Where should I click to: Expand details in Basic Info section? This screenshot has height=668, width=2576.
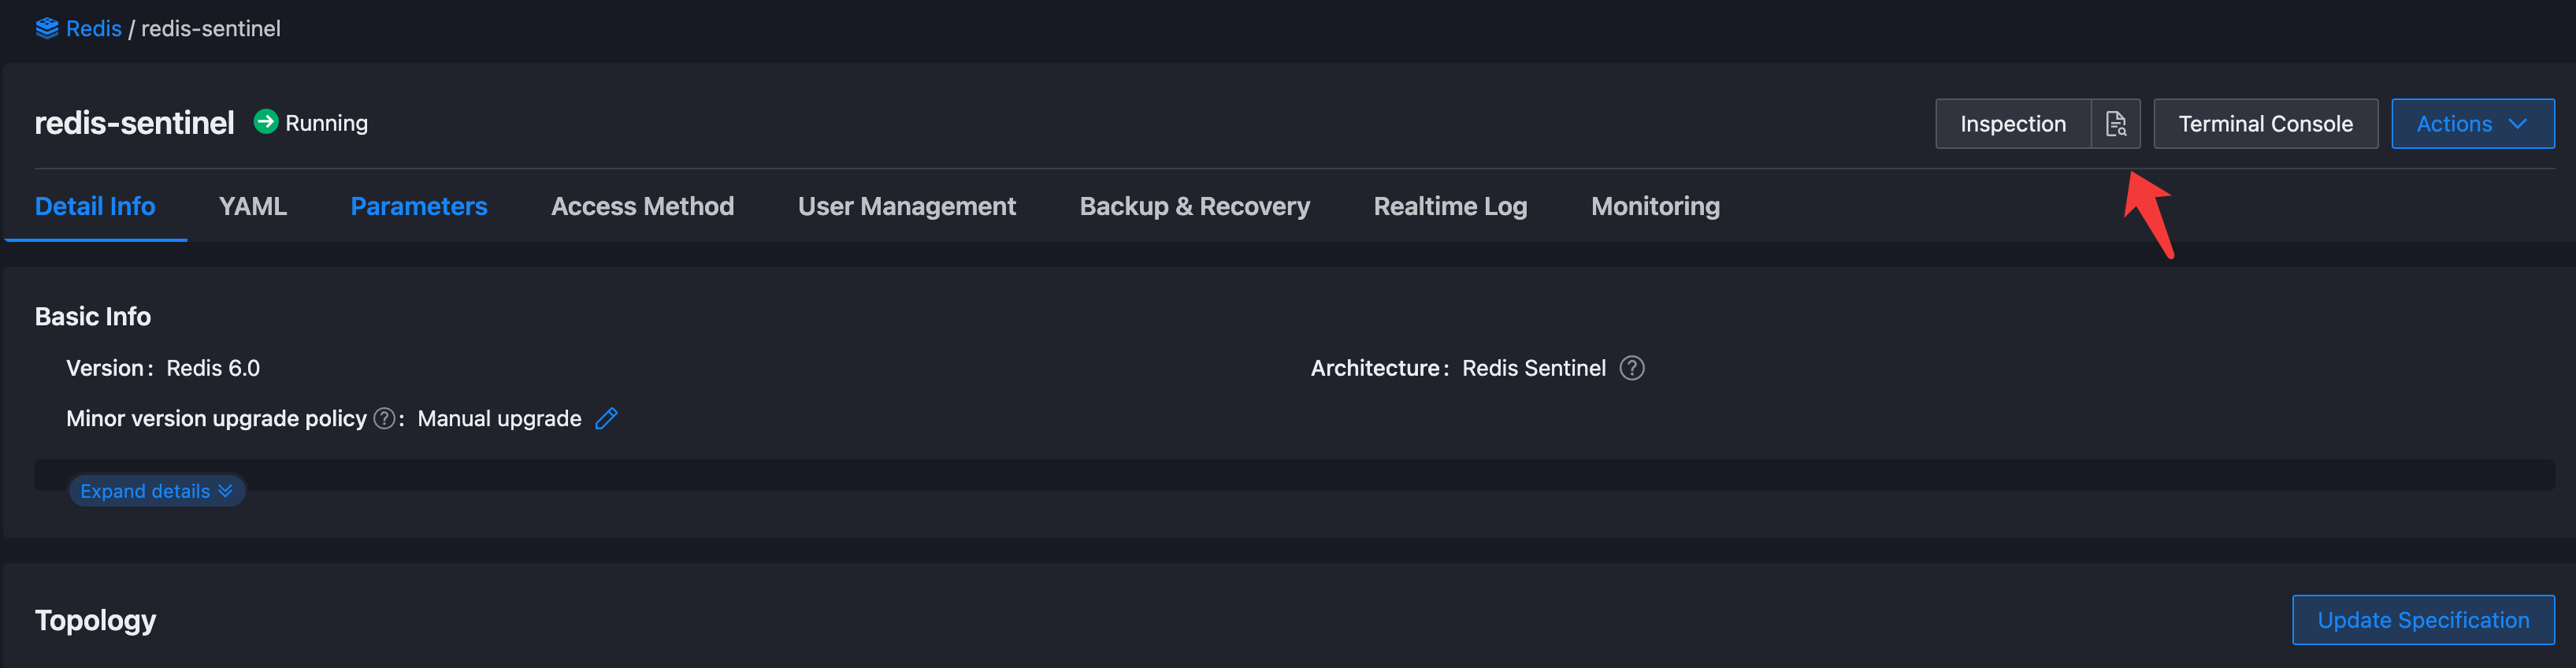156,490
